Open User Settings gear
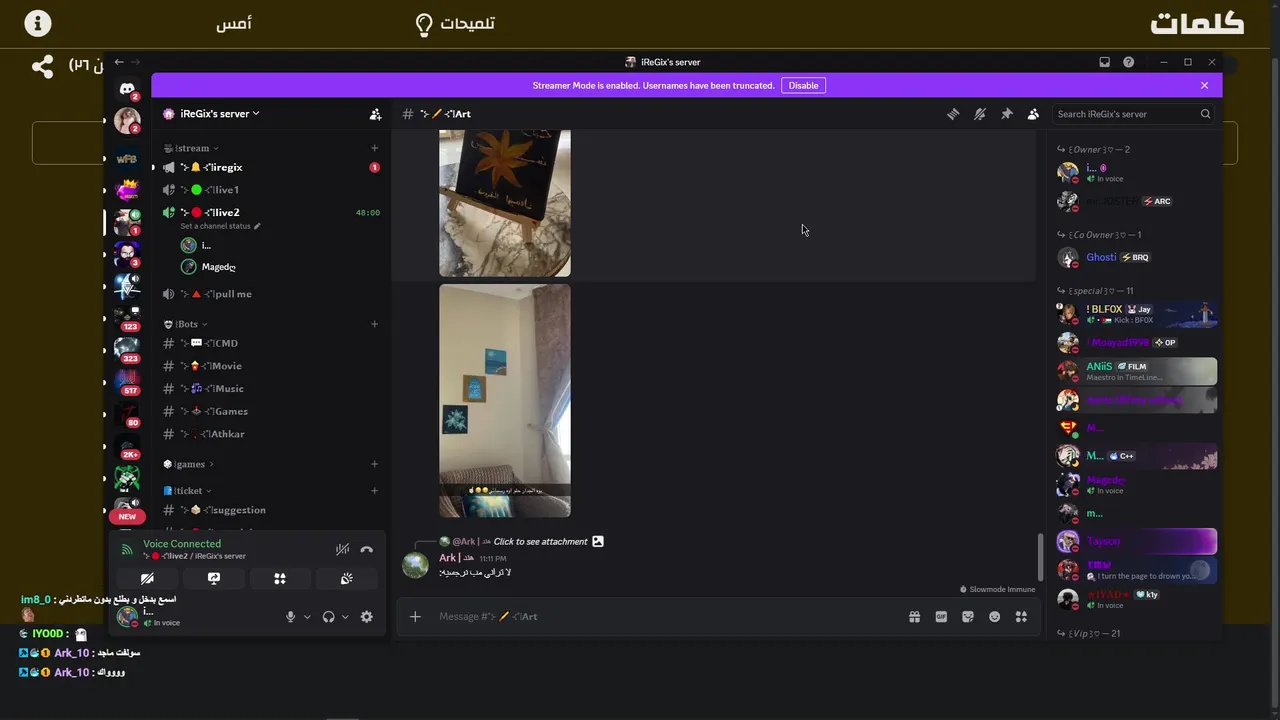1280x720 pixels. pyautogui.click(x=367, y=617)
